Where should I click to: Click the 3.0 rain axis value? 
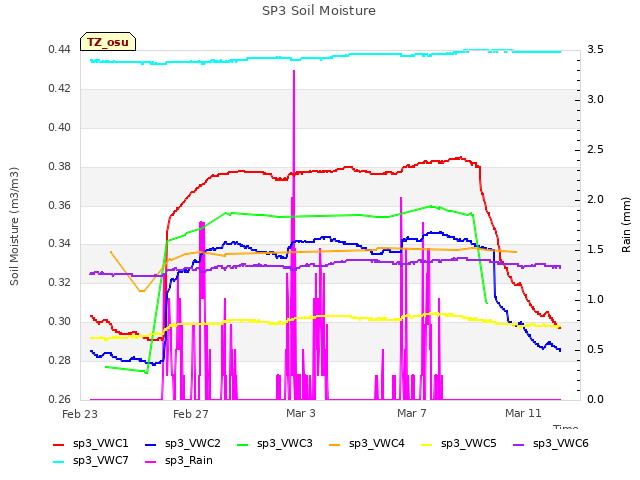(x=595, y=100)
